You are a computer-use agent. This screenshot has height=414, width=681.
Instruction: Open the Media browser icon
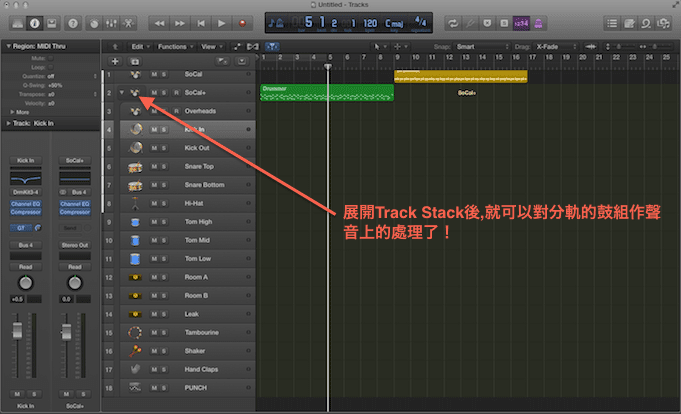pyautogui.click(x=664, y=23)
